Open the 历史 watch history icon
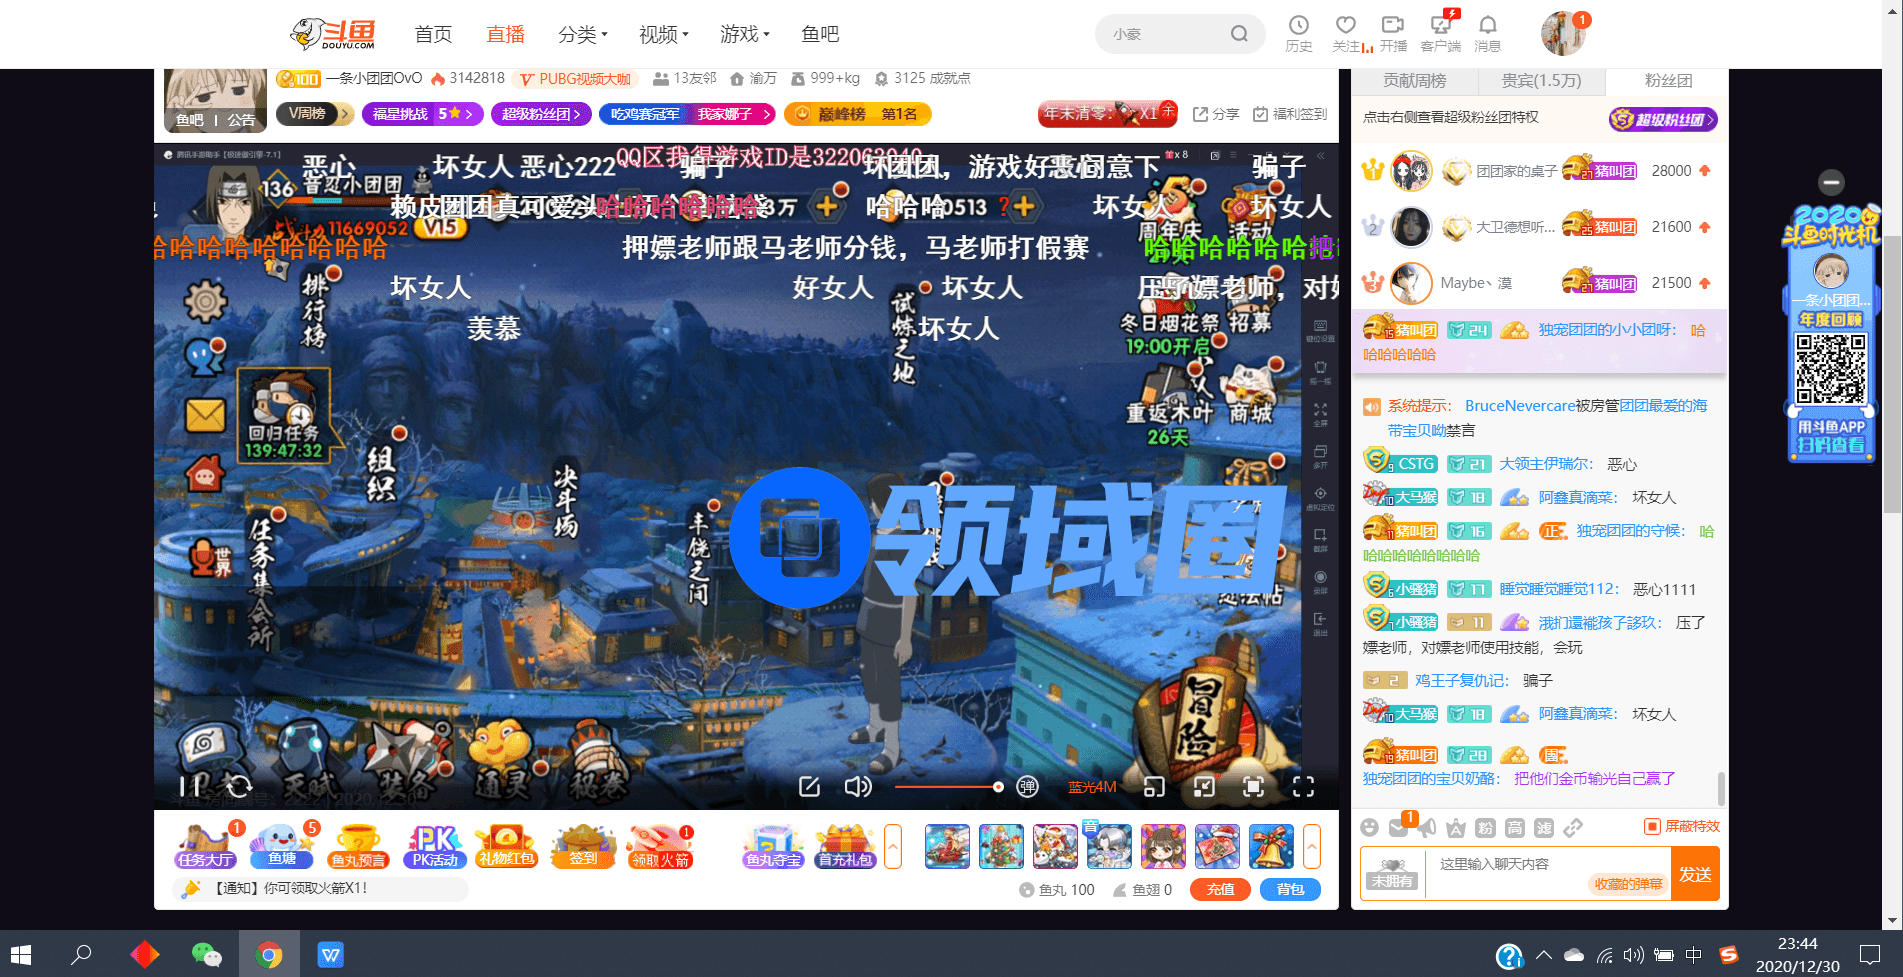Screen dimensions: 1903x977 point(1298,33)
